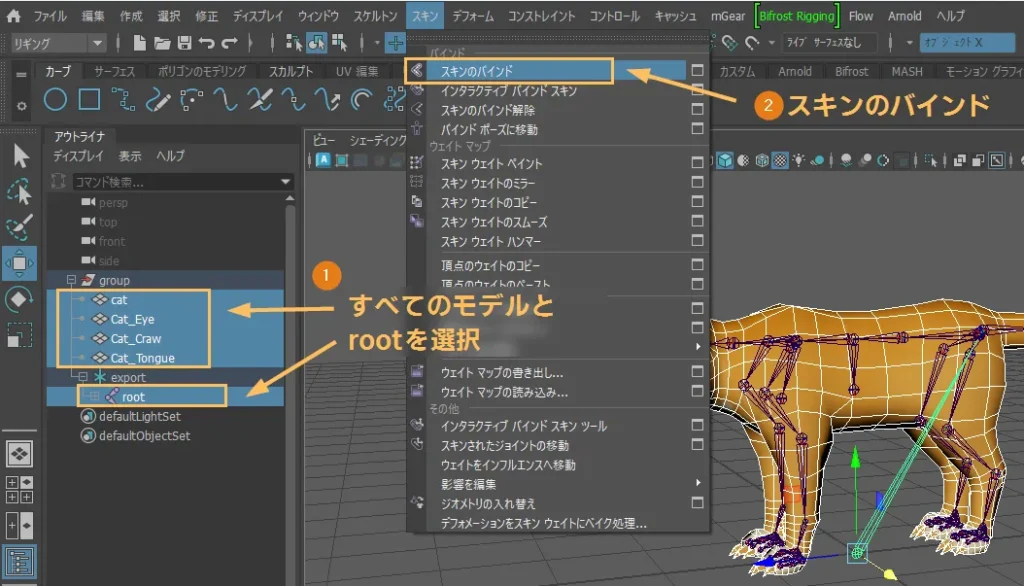This screenshot has height=586, width=1024.
Task: Open the option box for スキン ウェイト ペイント
Action: click(x=697, y=163)
